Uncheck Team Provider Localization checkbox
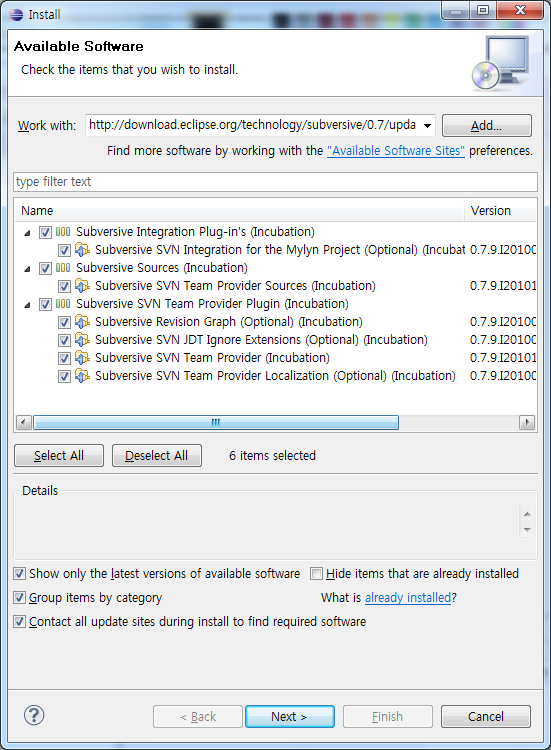The width and height of the screenshot is (551, 750). point(64,376)
